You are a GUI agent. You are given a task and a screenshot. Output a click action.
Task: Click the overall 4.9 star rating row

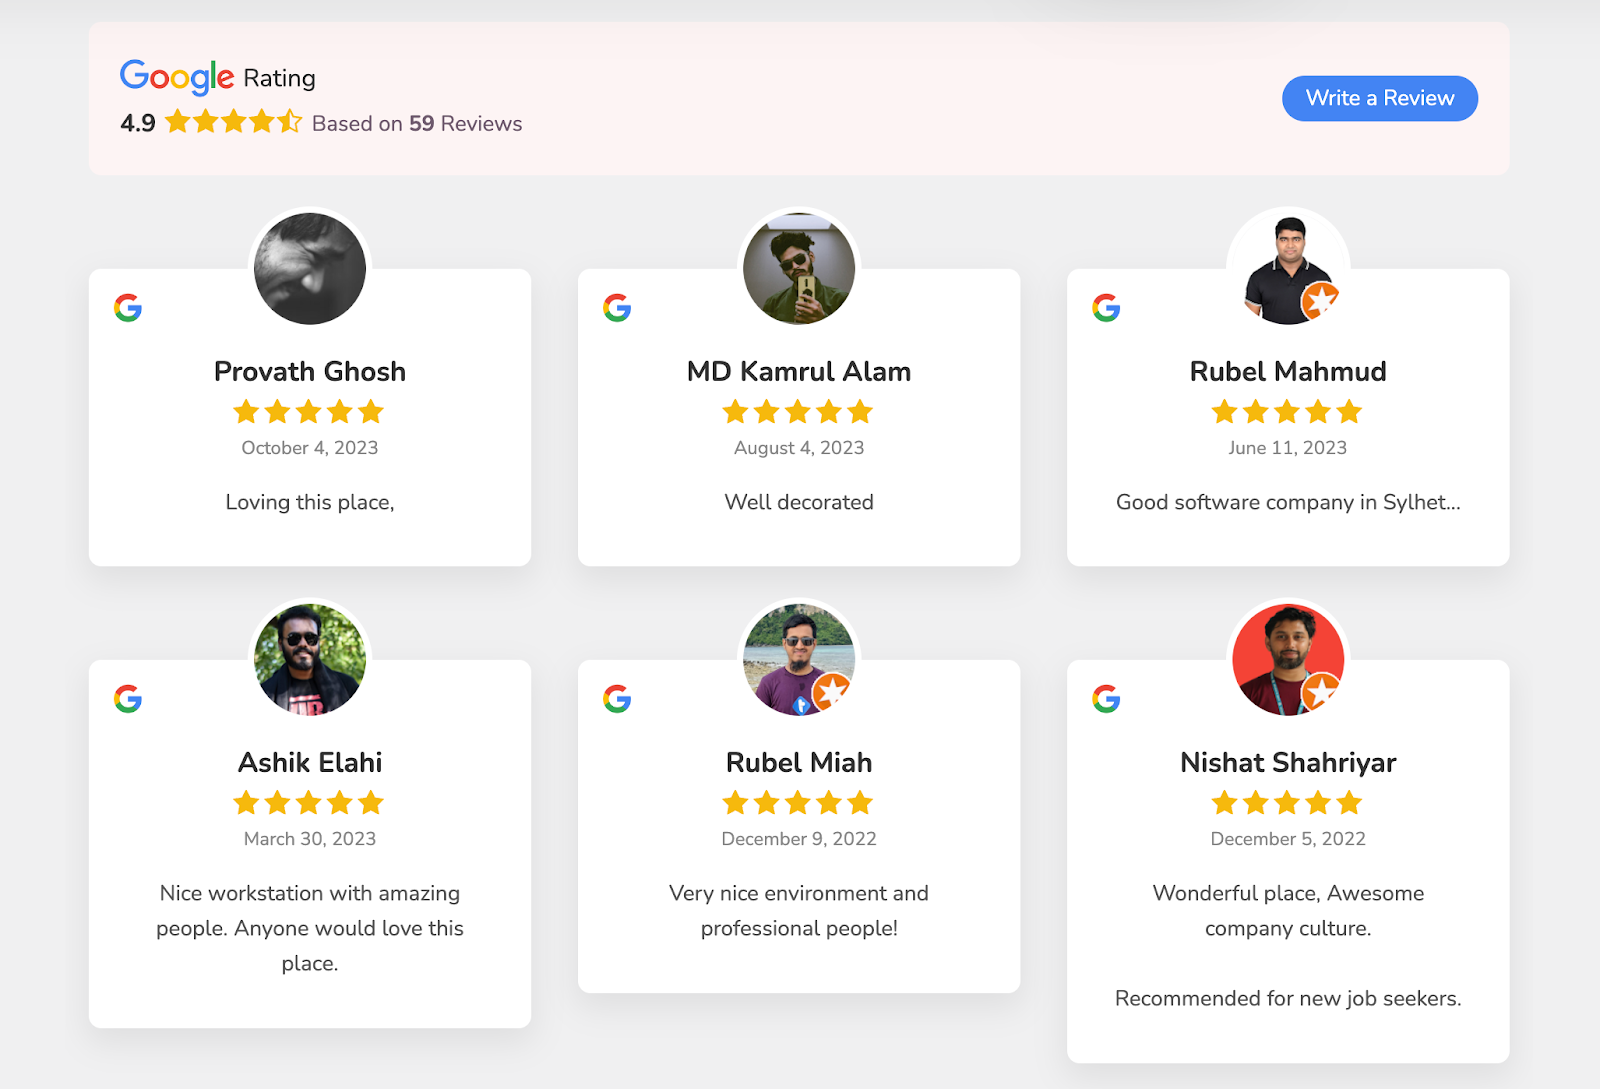pos(233,122)
